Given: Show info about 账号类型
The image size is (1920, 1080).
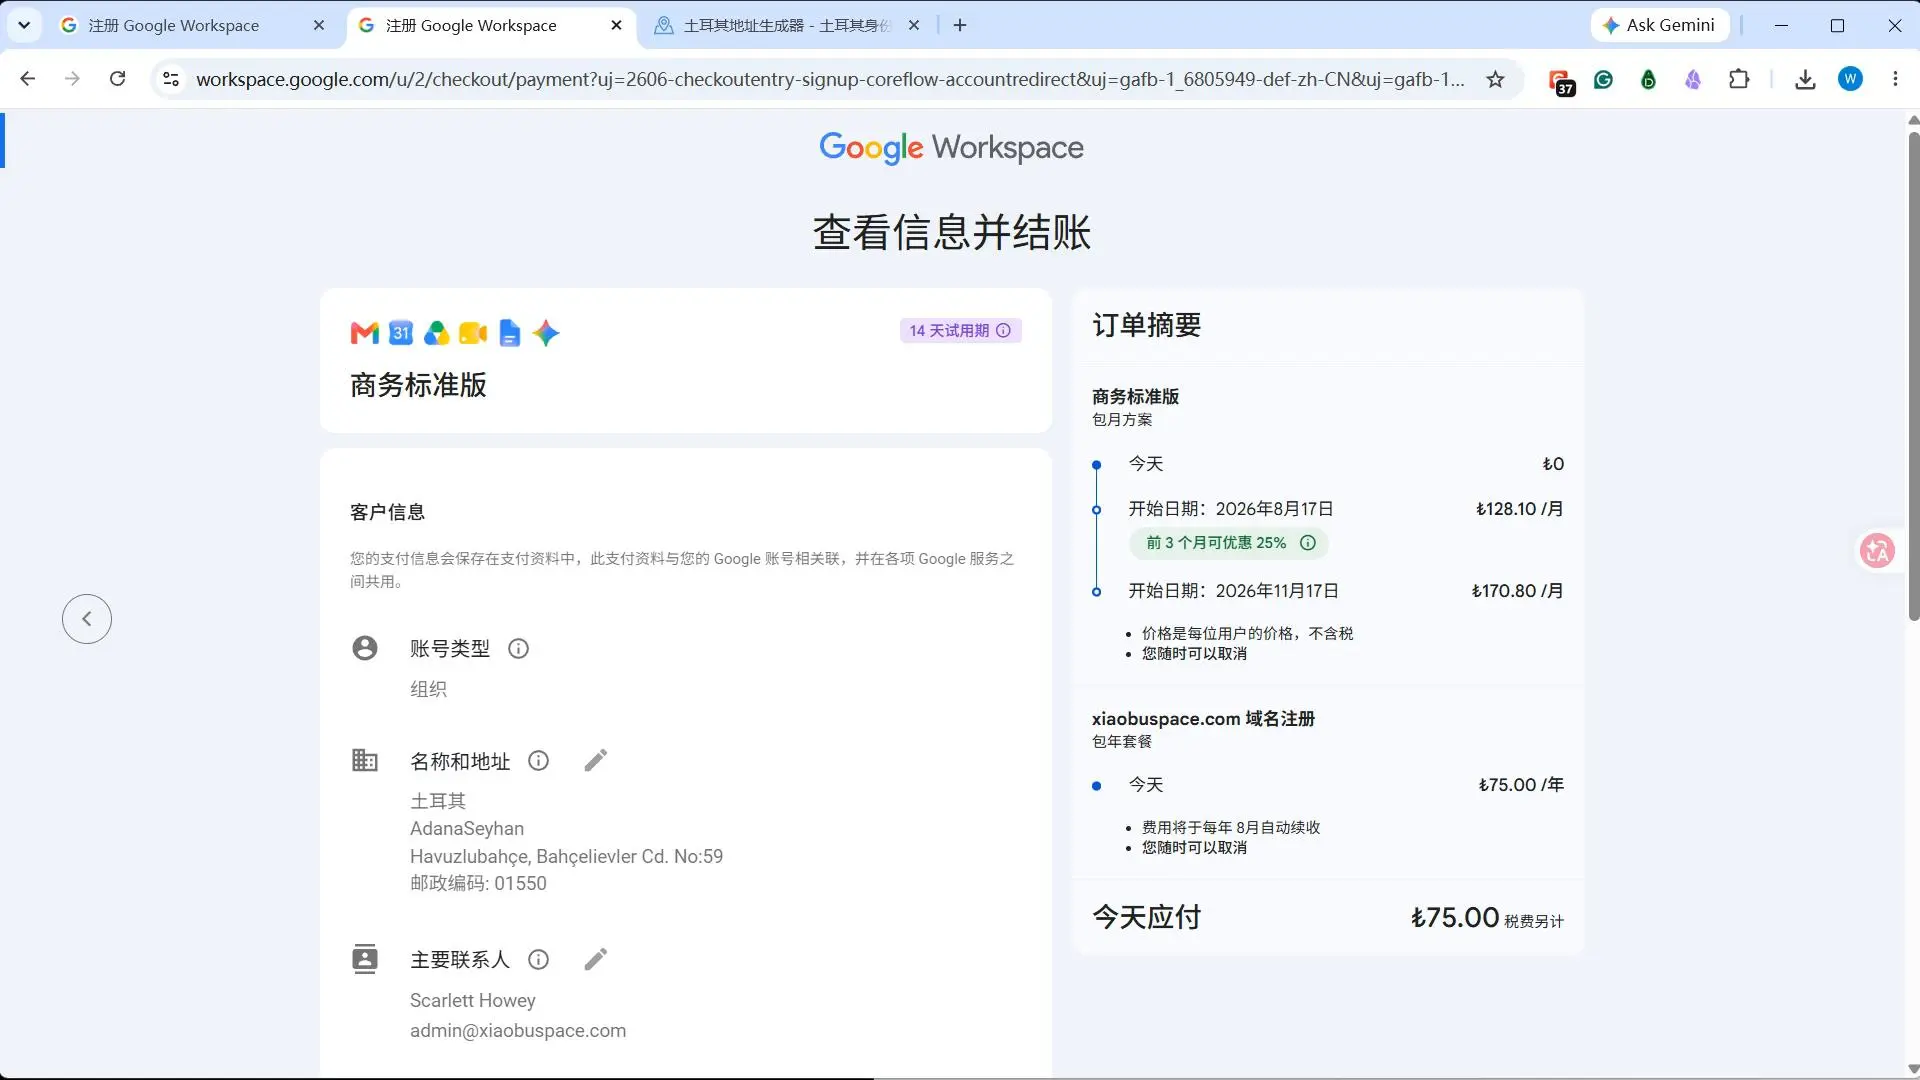Looking at the screenshot, I should point(518,649).
